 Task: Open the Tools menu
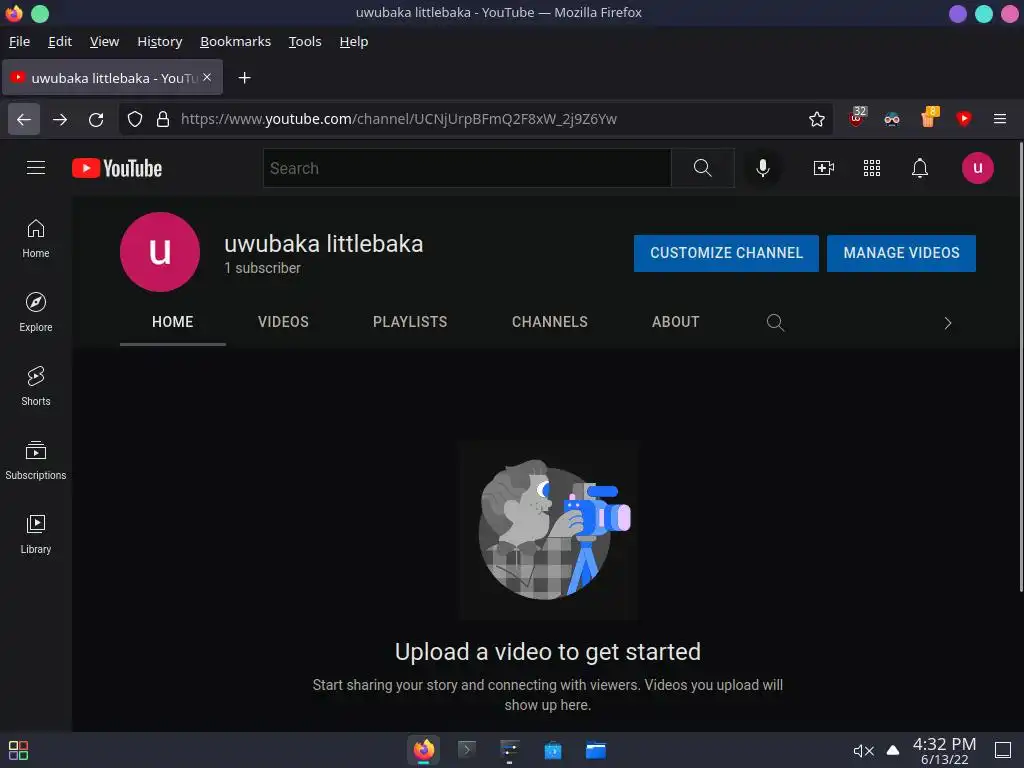pos(305,42)
